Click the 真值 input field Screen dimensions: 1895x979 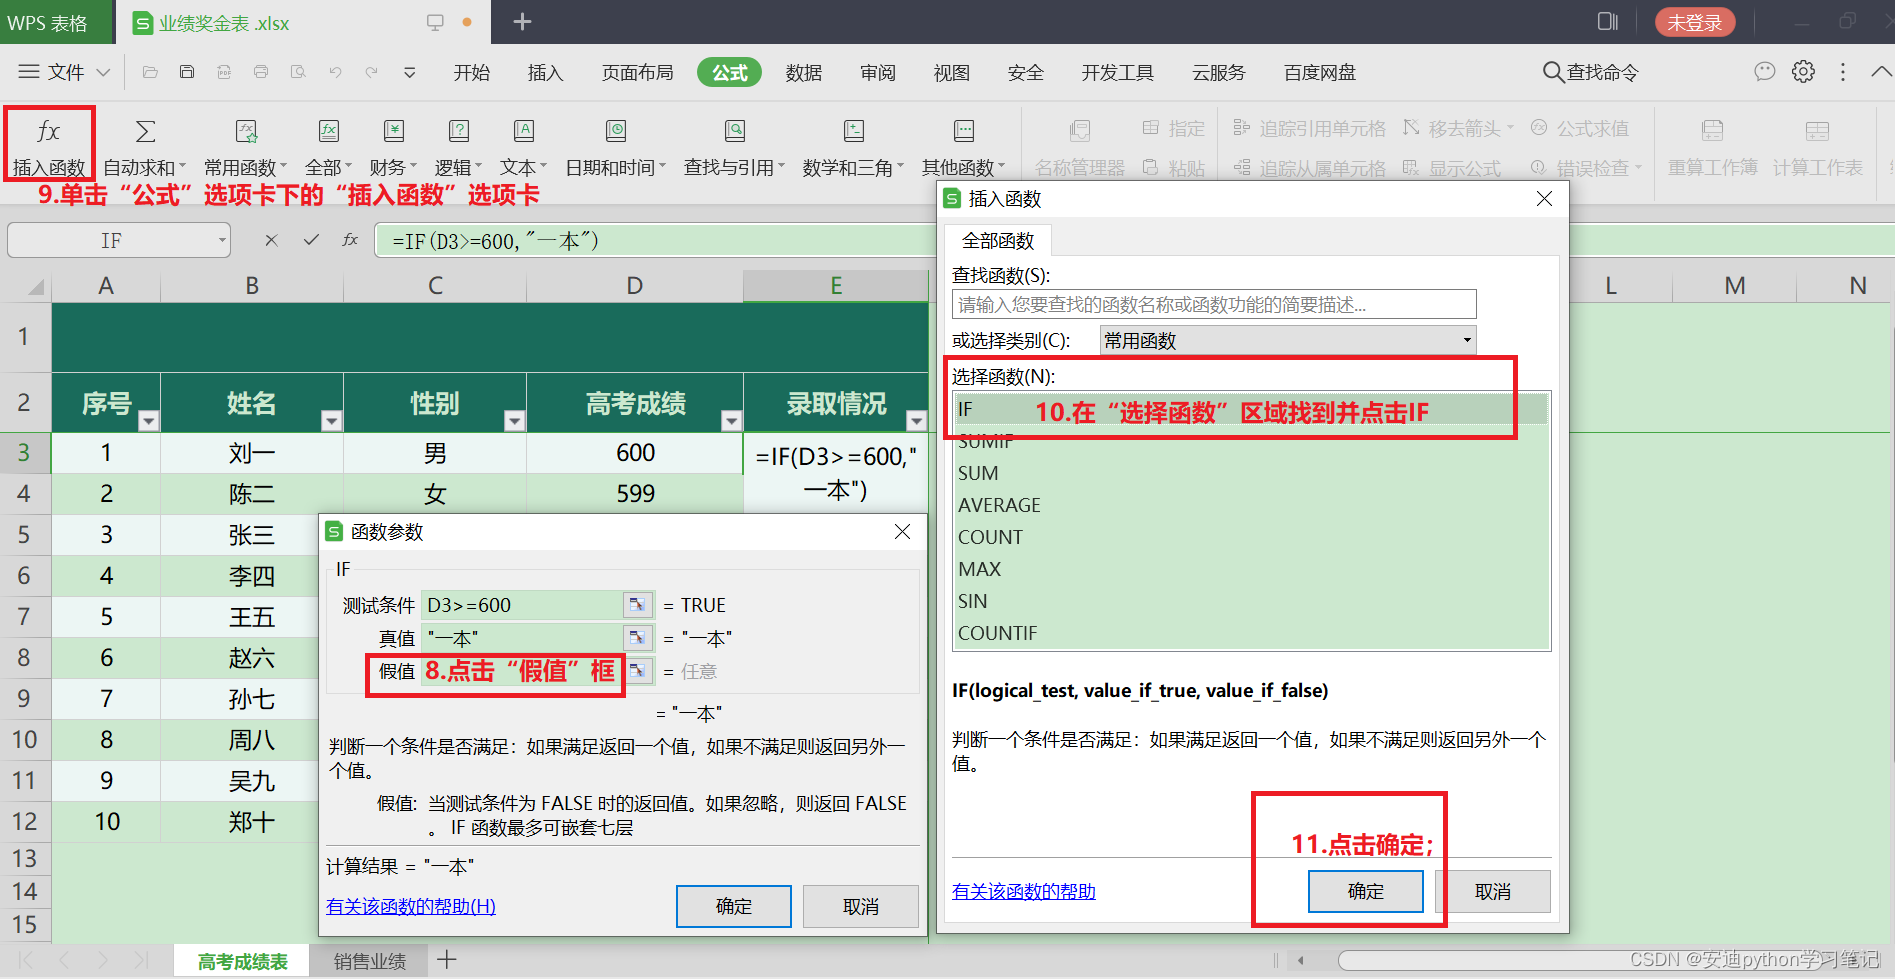coord(522,638)
